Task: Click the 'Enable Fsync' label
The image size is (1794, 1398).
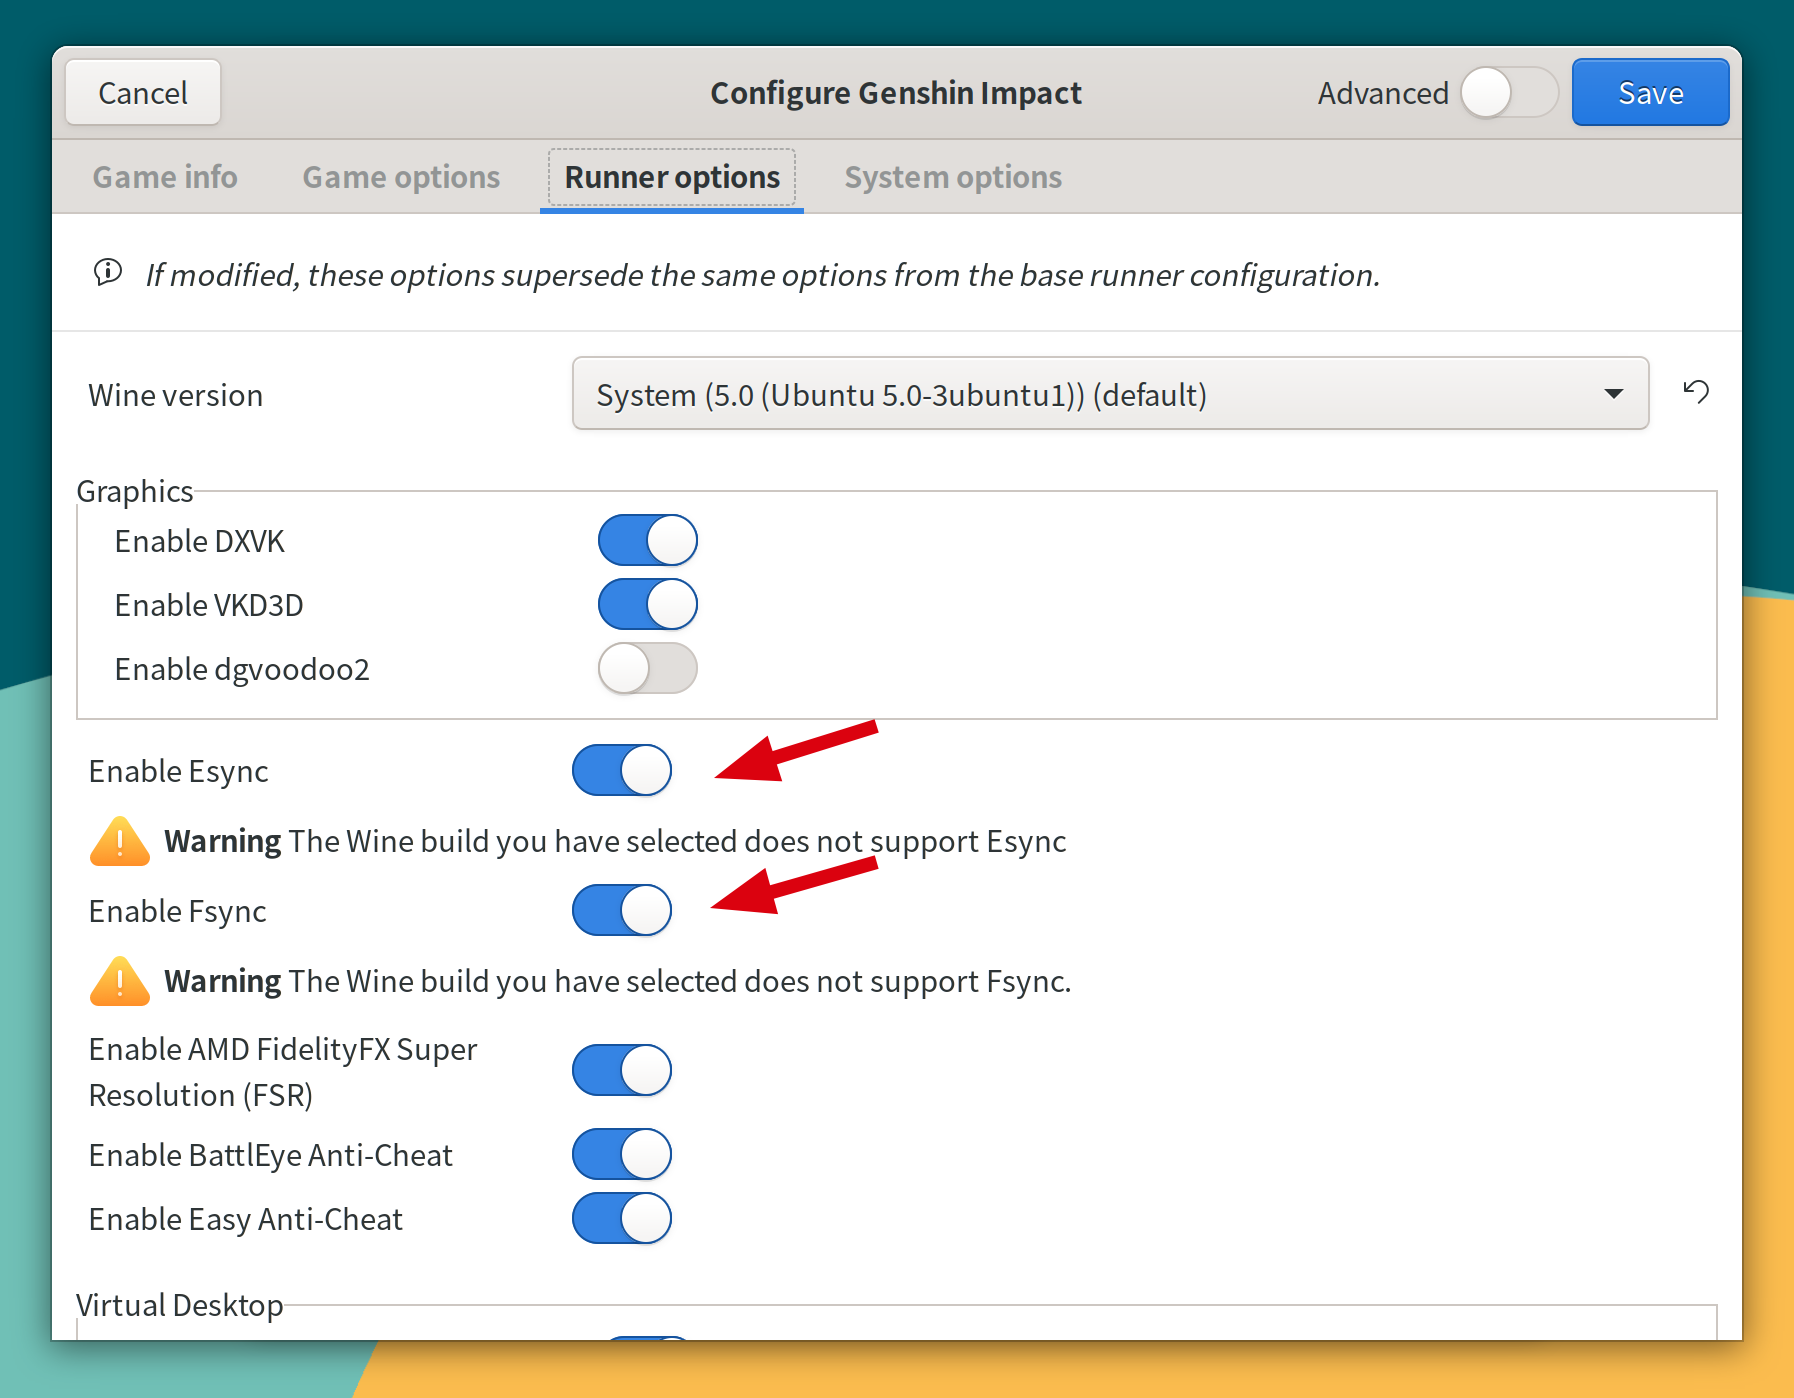Action: click(x=178, y=911)
